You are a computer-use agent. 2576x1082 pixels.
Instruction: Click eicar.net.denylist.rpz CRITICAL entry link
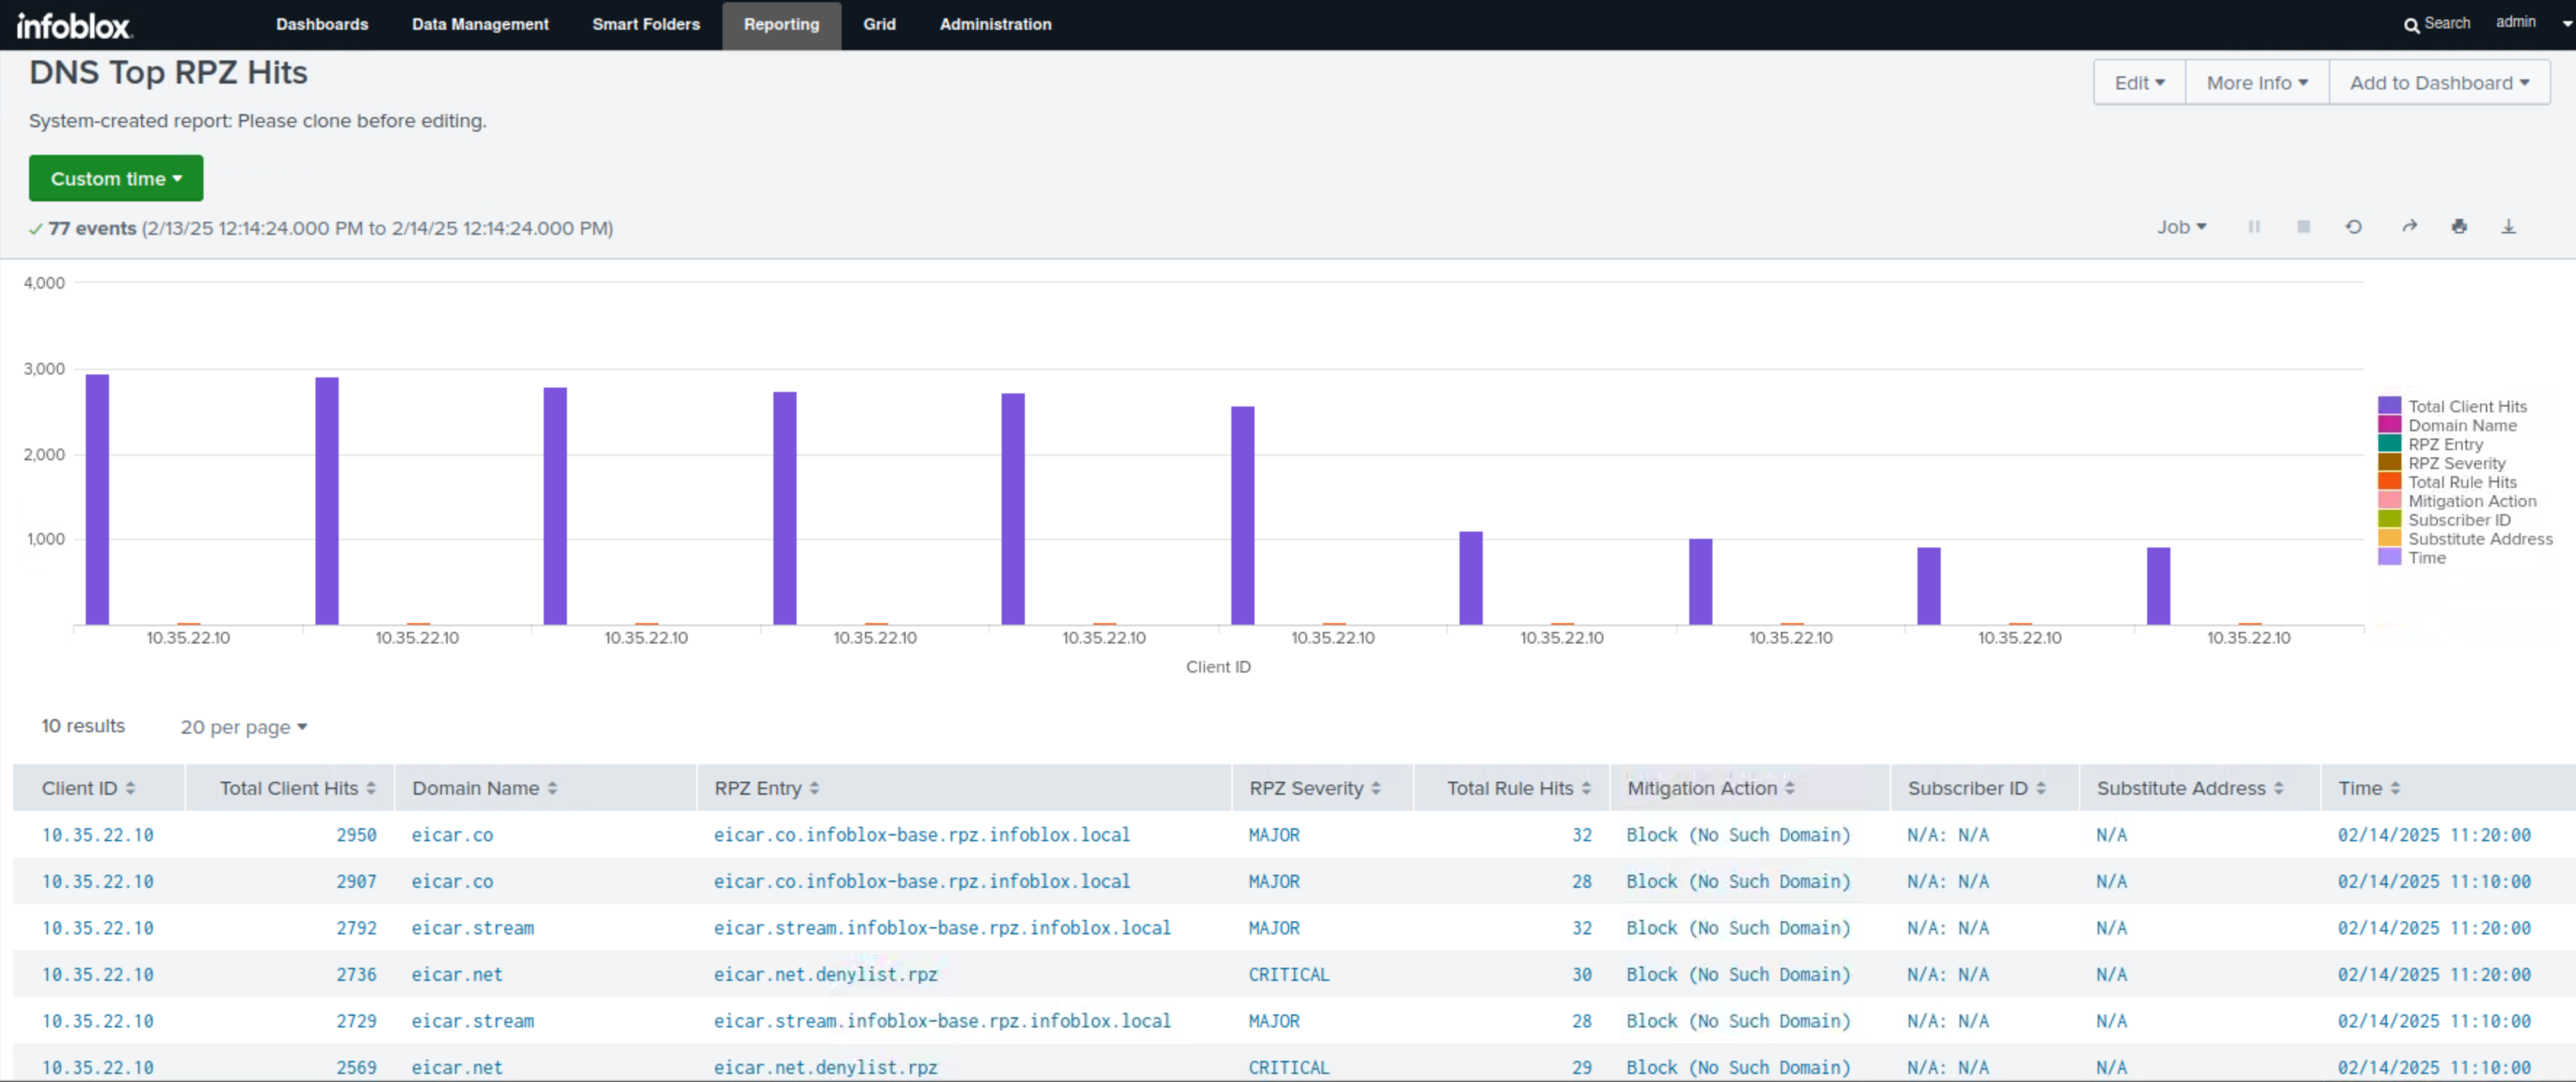click(825, 974)
